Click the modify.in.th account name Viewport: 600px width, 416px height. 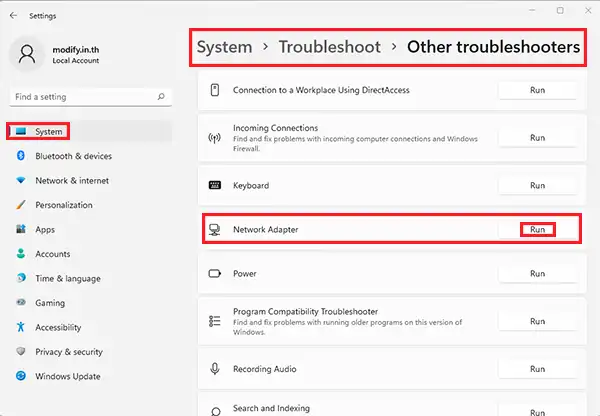click(x=76, y=50)
